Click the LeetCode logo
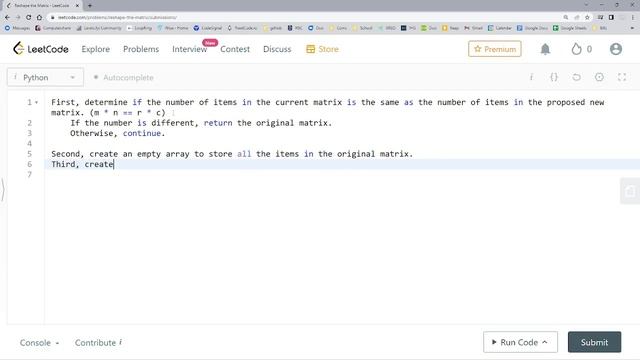Viewport: 640px width, 360px height. pyautogui.click(x=40, y=49)
